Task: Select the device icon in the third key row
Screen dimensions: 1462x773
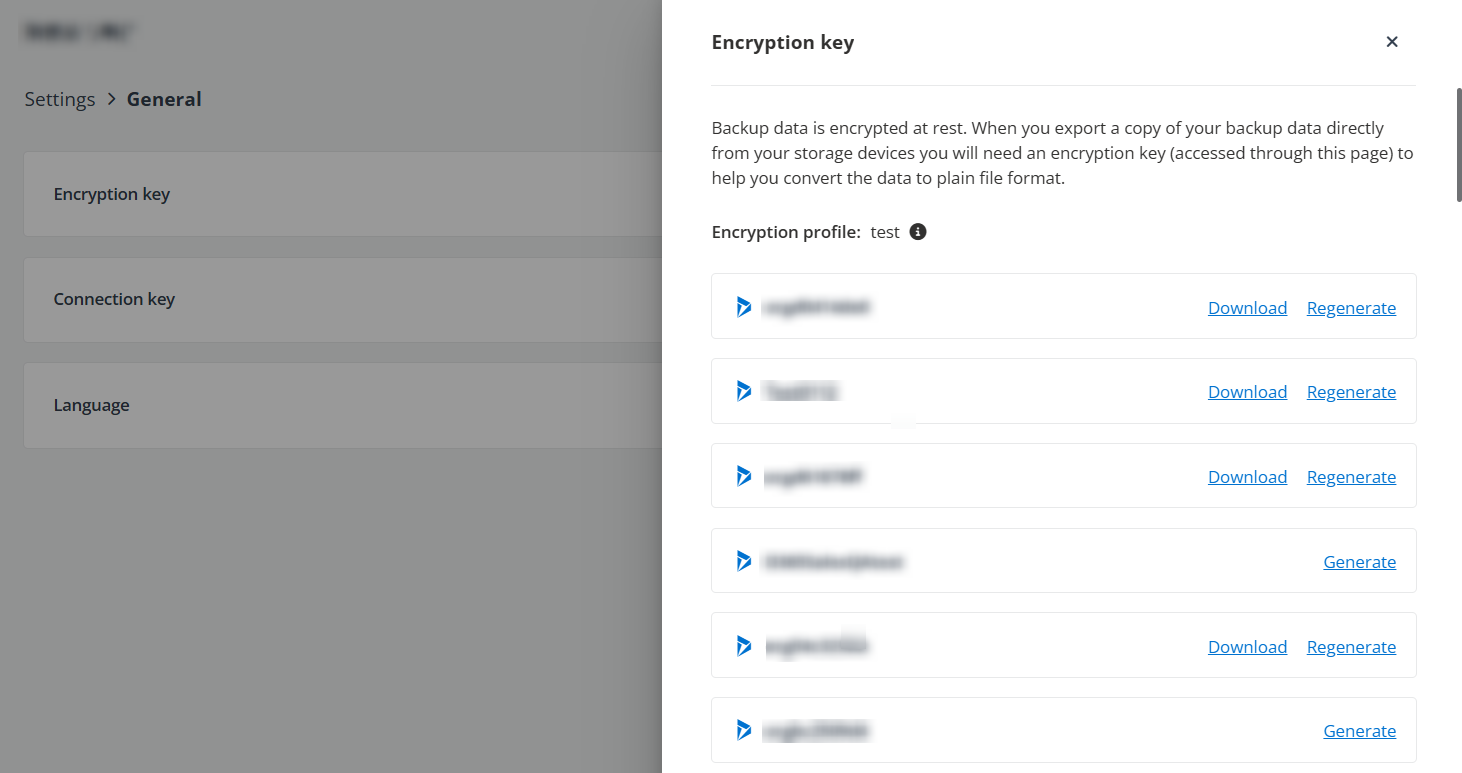Action: coord(743,476)
